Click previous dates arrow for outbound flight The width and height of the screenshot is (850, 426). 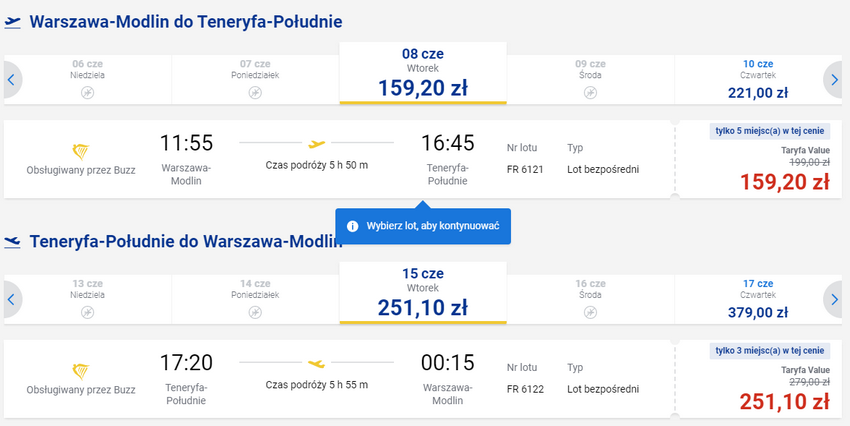(x=11, y=80)
